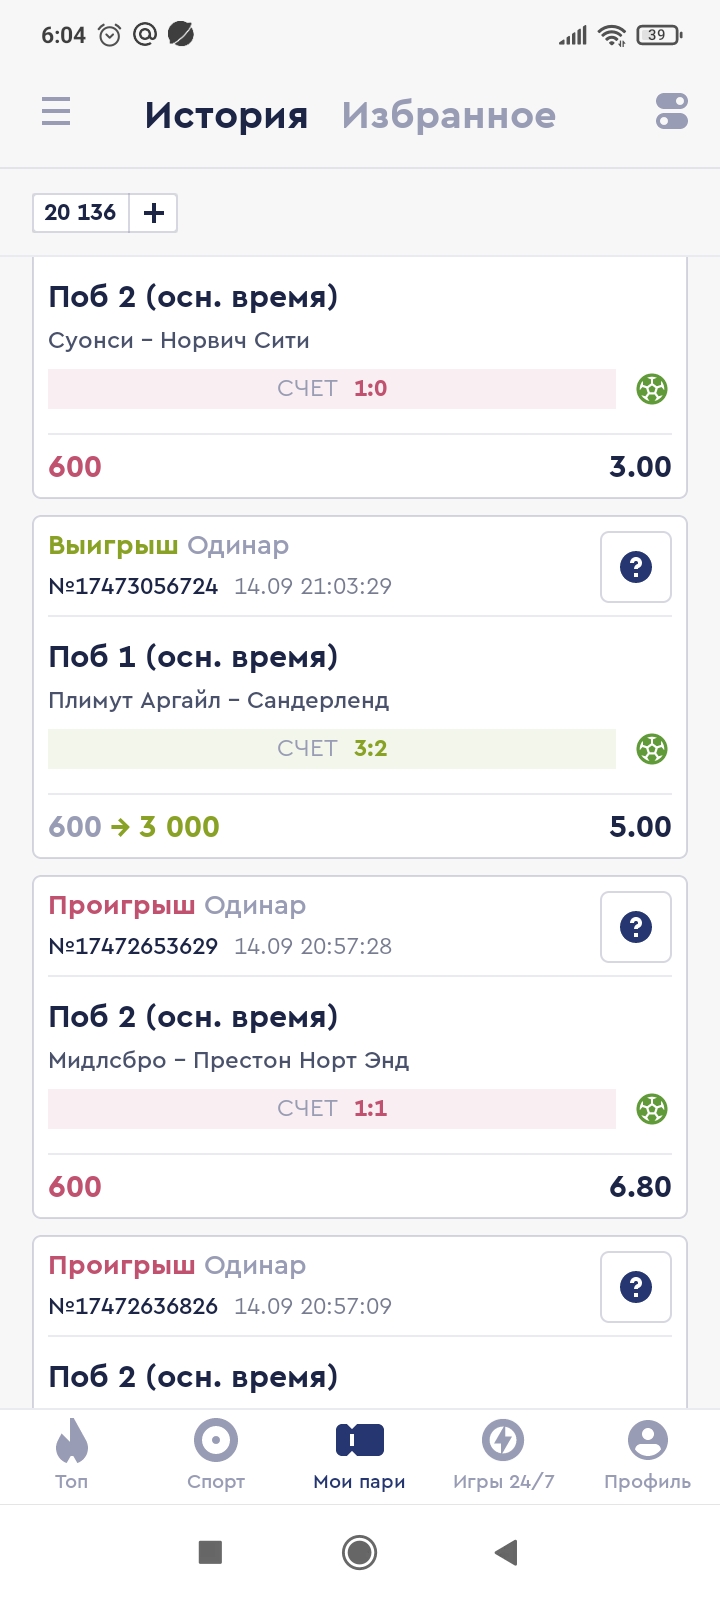720x1600 pixels.
Task: Open Игры 24/7 section
Action: [x=503, y=1456]
